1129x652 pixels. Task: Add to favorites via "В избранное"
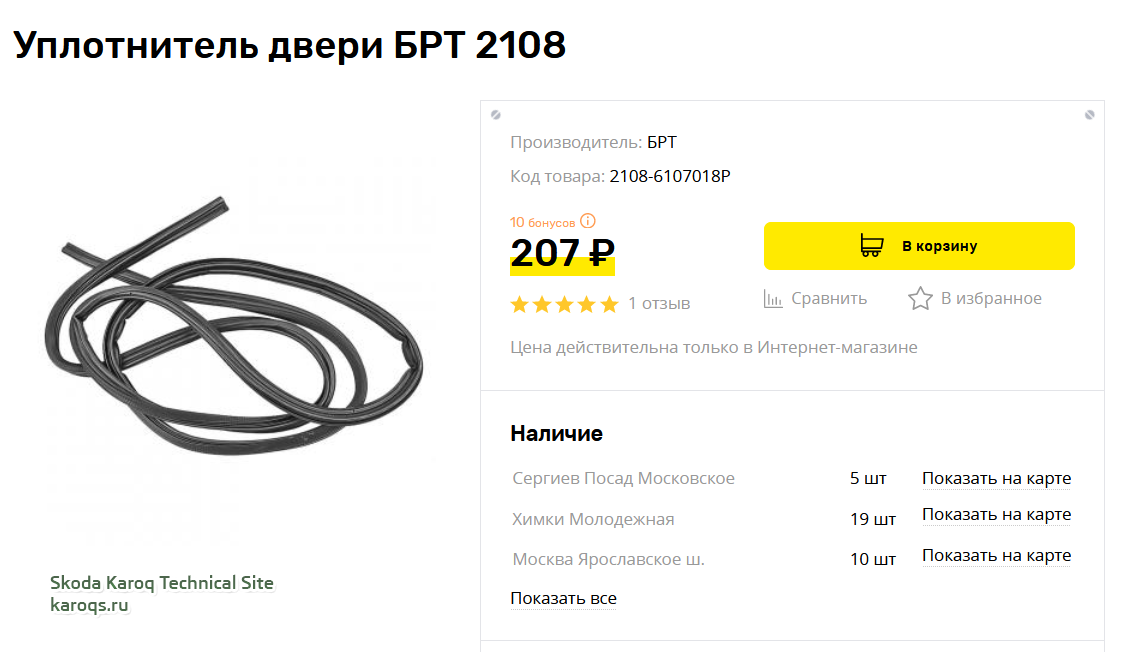click(x=991, y=299)
